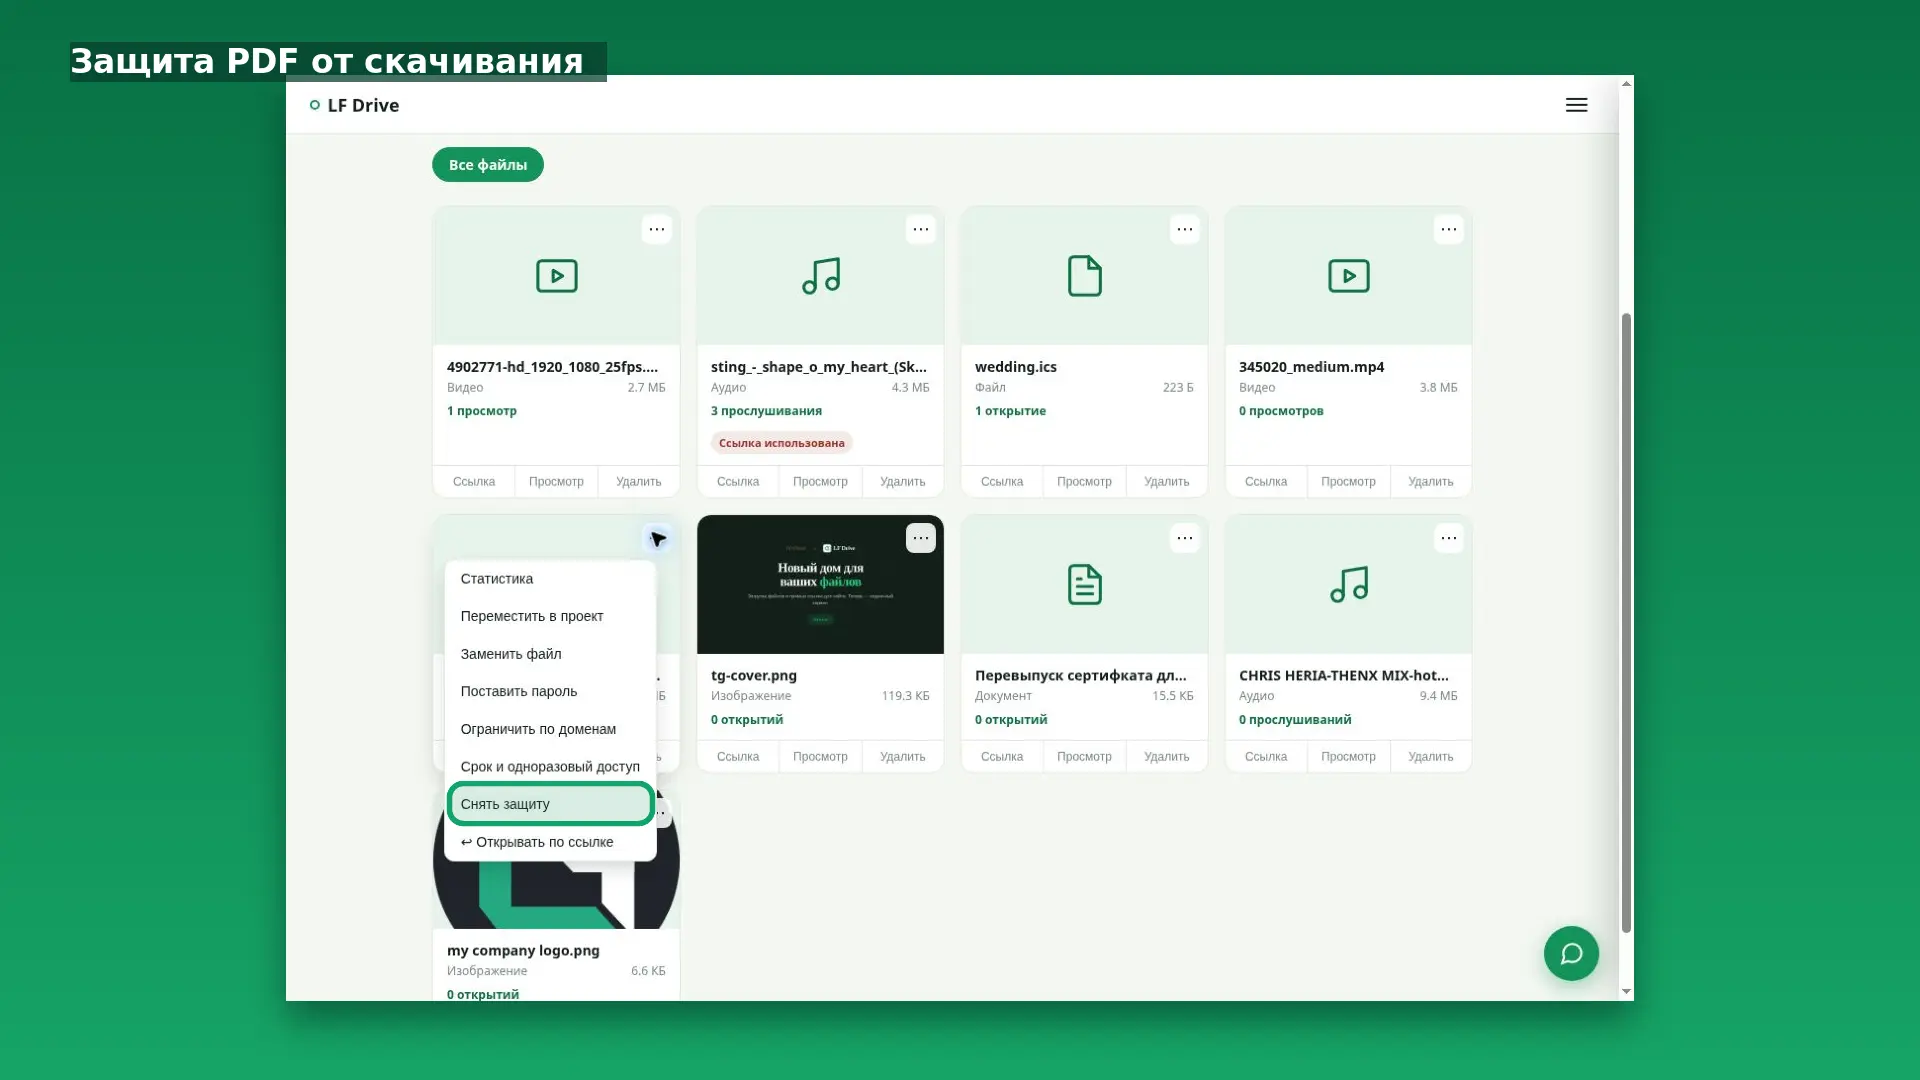The height and width of the screenshot is (1080, 1920).
Task: Open options menu for 4902771-hd video card
Action: pos(657,229)
